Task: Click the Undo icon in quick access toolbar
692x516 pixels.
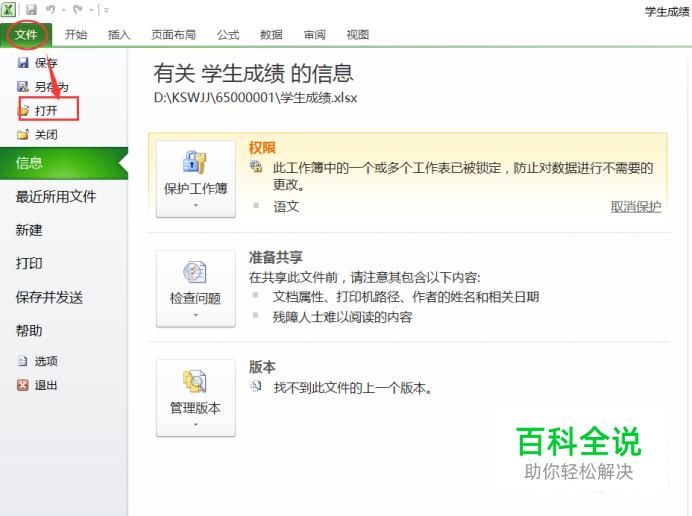Action: pos(51,9)
